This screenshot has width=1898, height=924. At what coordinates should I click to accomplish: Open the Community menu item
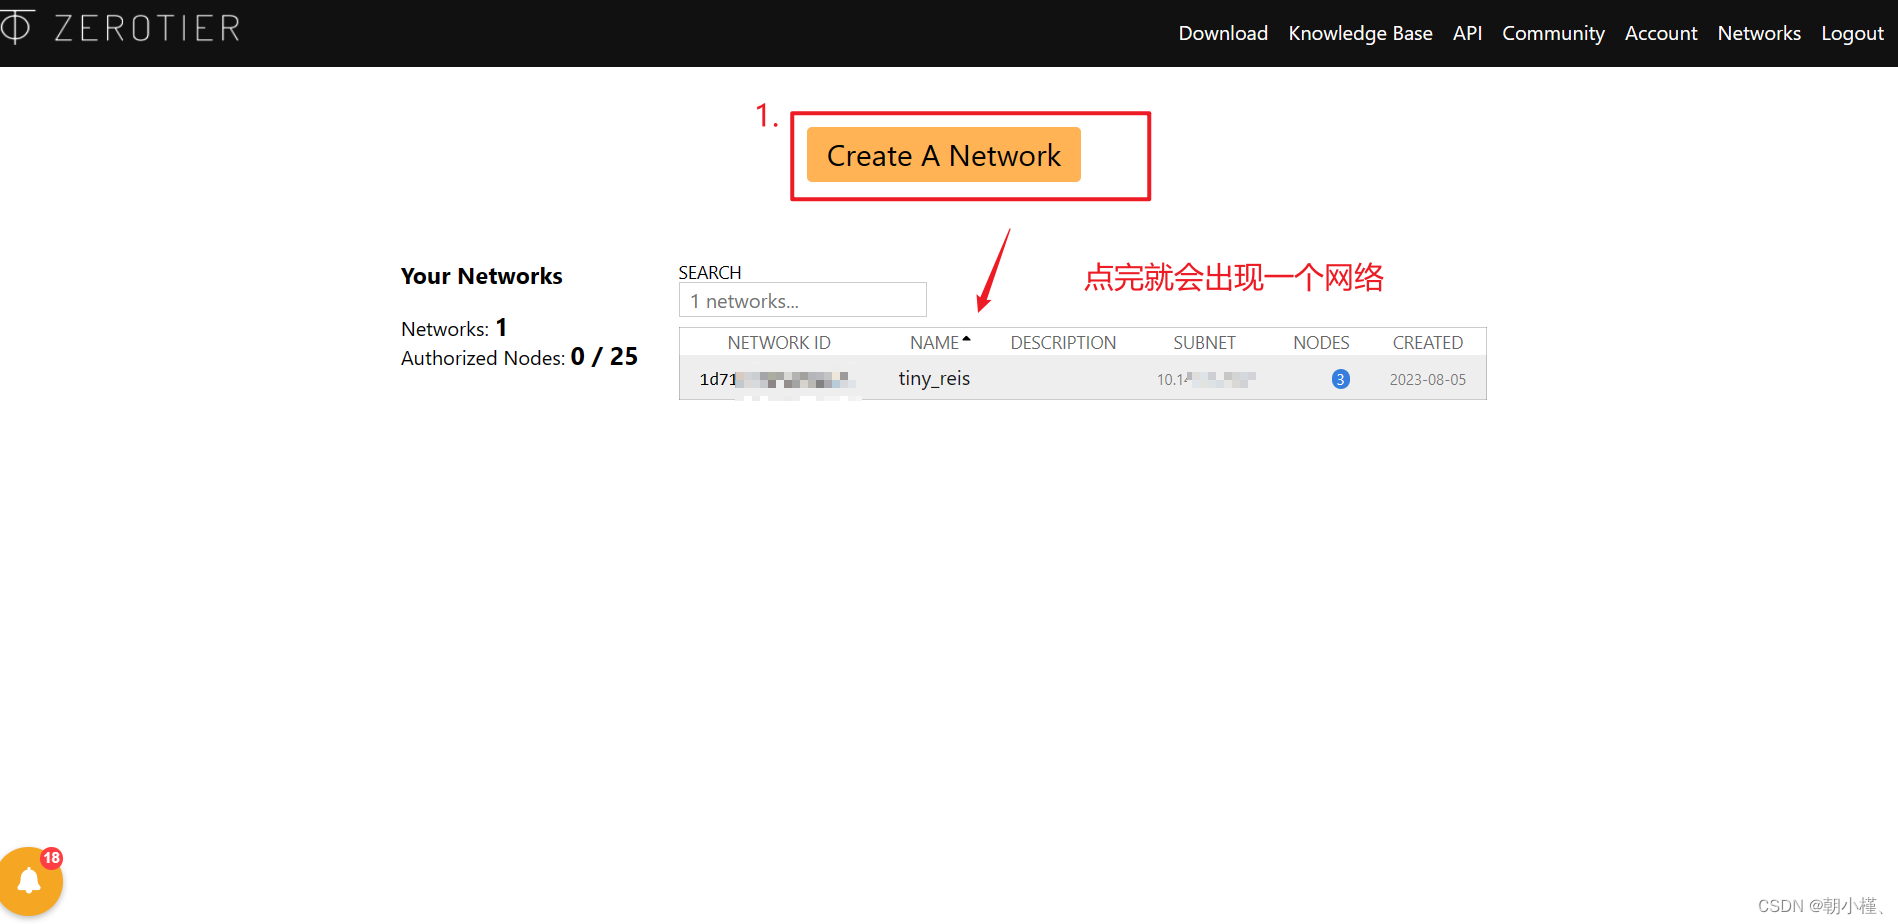pyautogui.click(x=1553, y=33)
